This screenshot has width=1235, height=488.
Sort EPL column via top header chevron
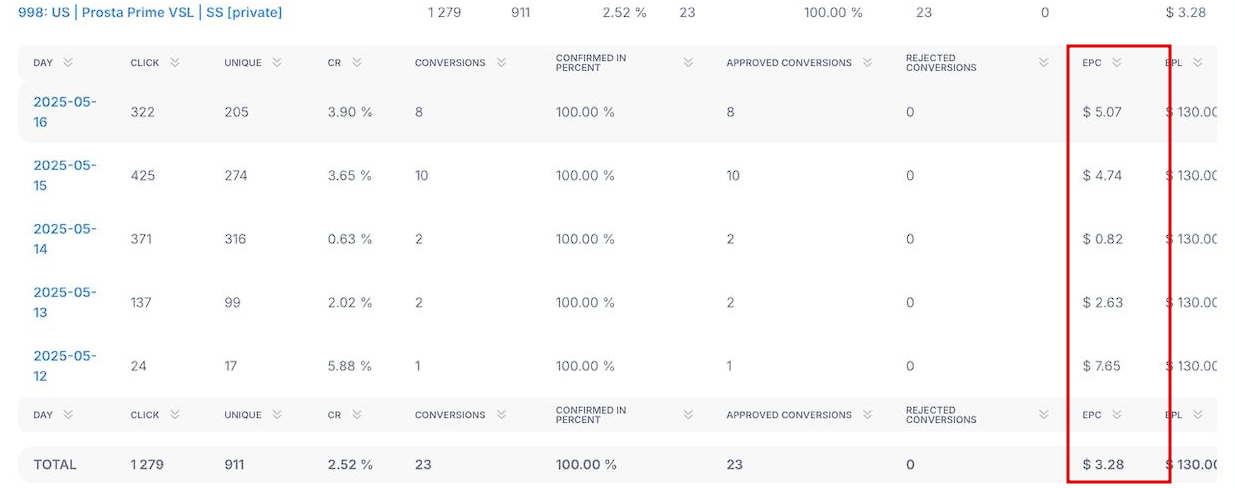(1198, 63)
